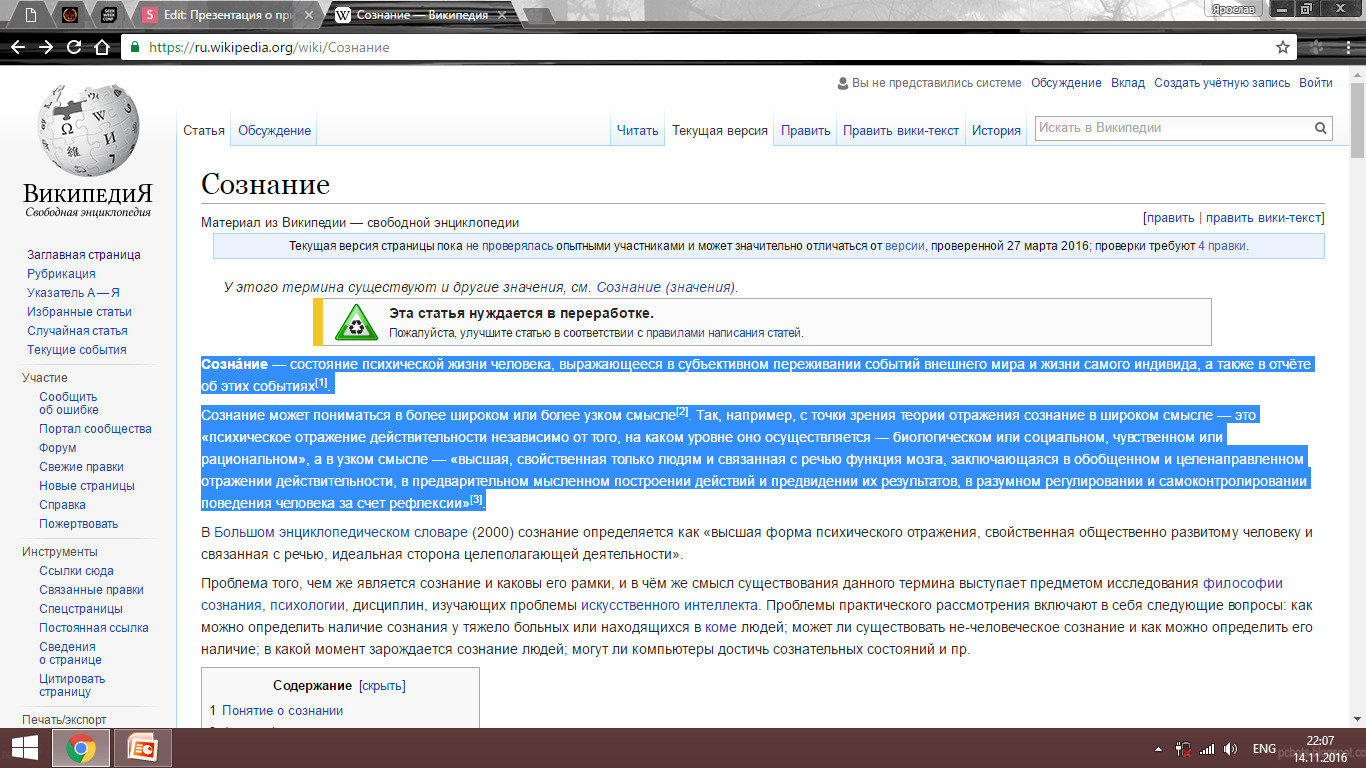The height and width of the screenshot is (768, 1366).
Task: Go back using the browser back arrow
Action: pos(18,47)
